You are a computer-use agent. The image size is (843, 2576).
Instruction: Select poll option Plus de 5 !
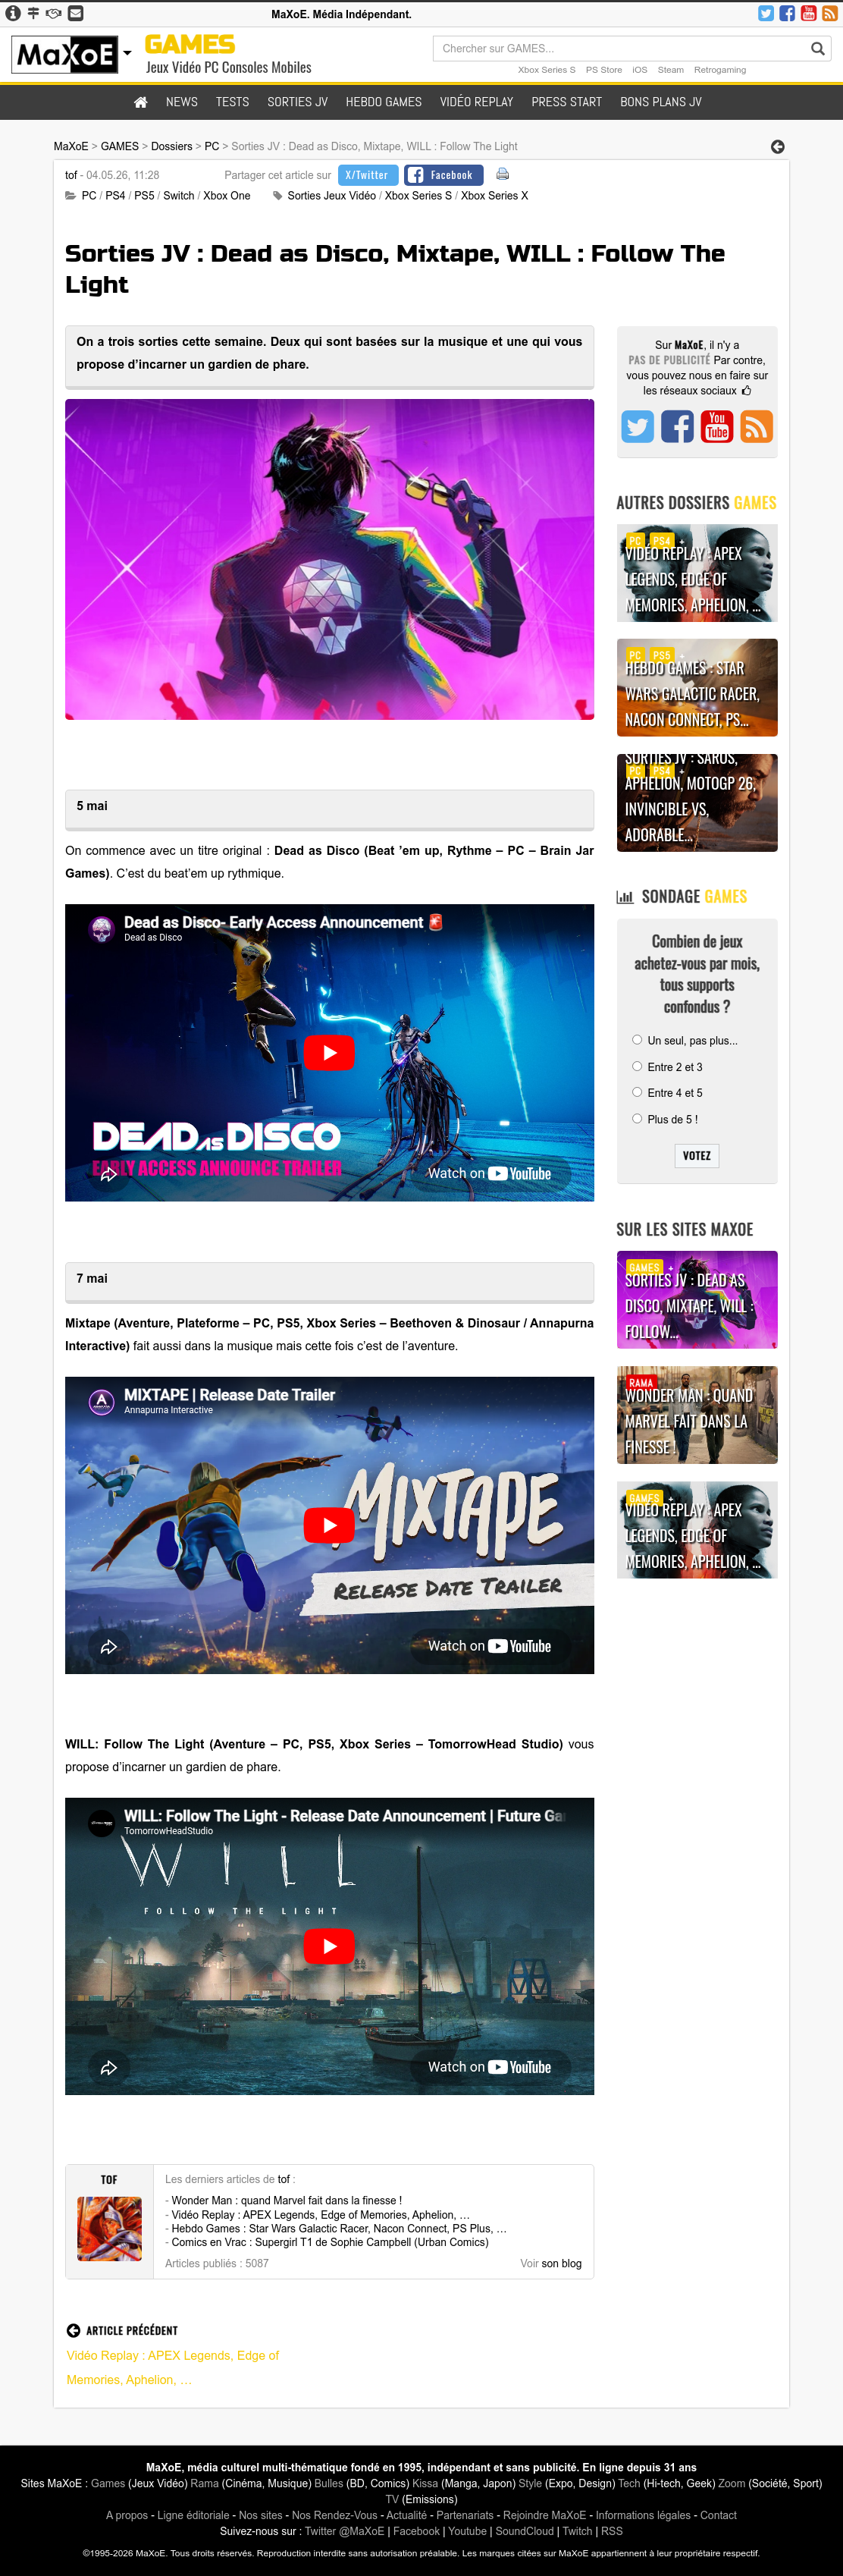pyautogui.click(x=637, y=1119)
